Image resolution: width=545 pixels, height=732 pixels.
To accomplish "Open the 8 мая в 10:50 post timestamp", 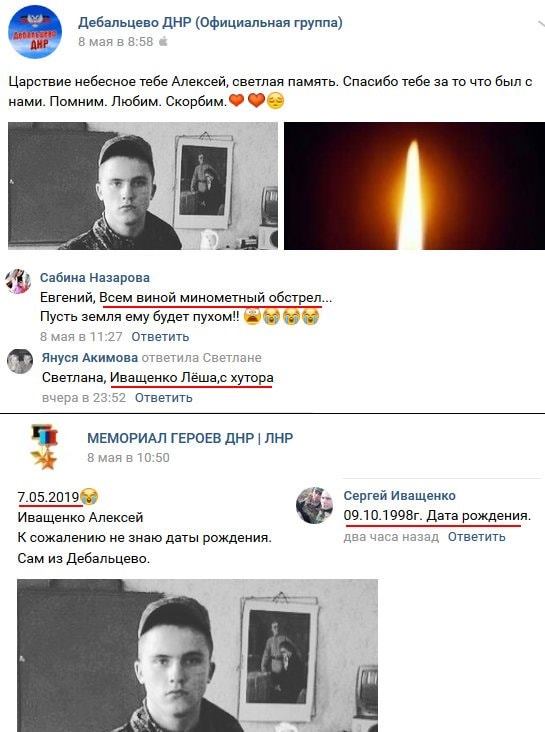I will coord(128,458).
